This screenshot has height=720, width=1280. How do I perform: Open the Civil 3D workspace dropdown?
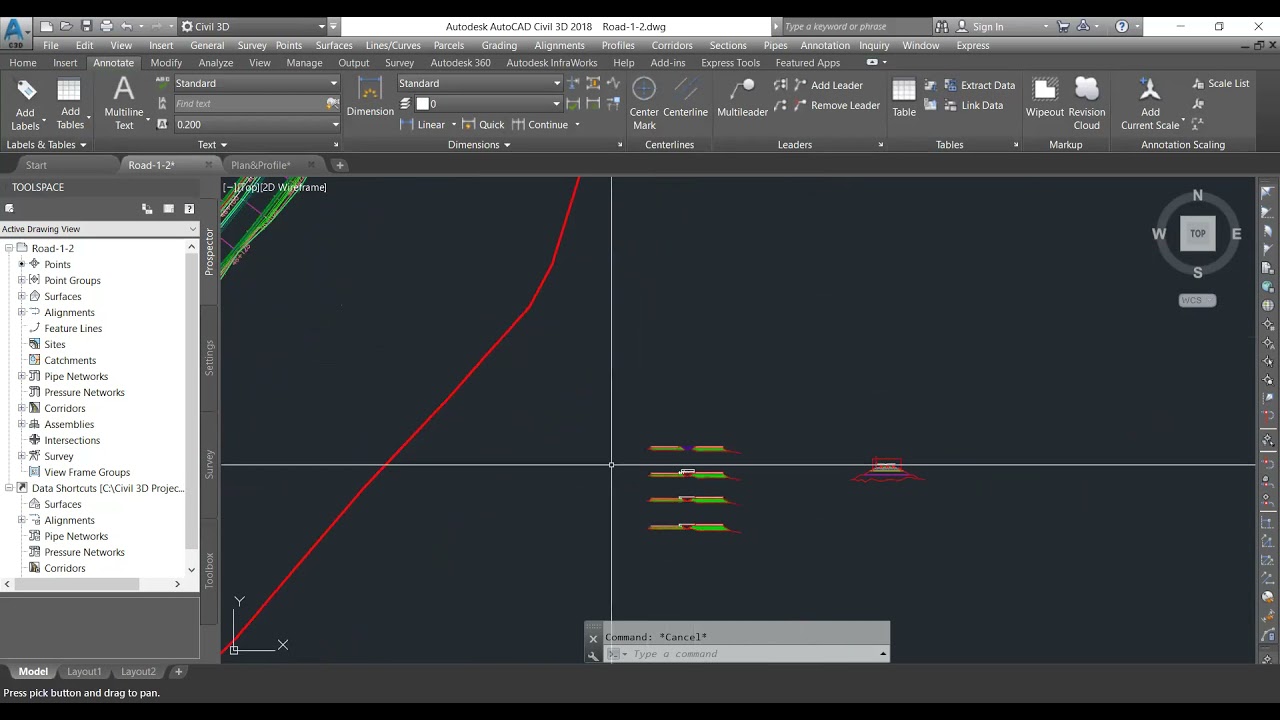coord(321,27)
